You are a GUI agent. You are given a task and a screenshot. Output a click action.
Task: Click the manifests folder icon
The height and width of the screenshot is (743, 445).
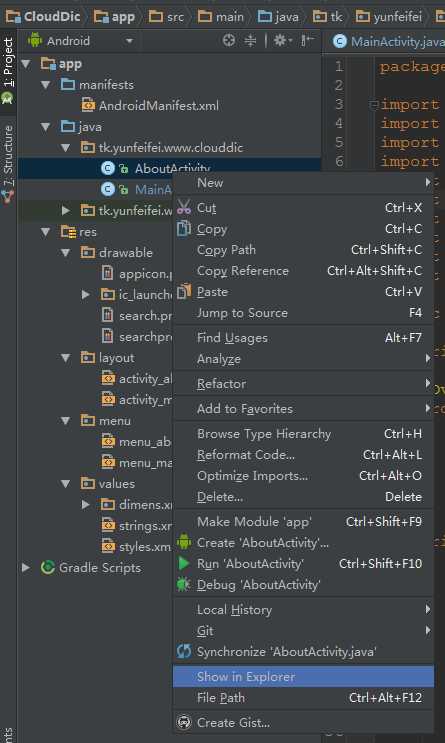tap(68, 85)
